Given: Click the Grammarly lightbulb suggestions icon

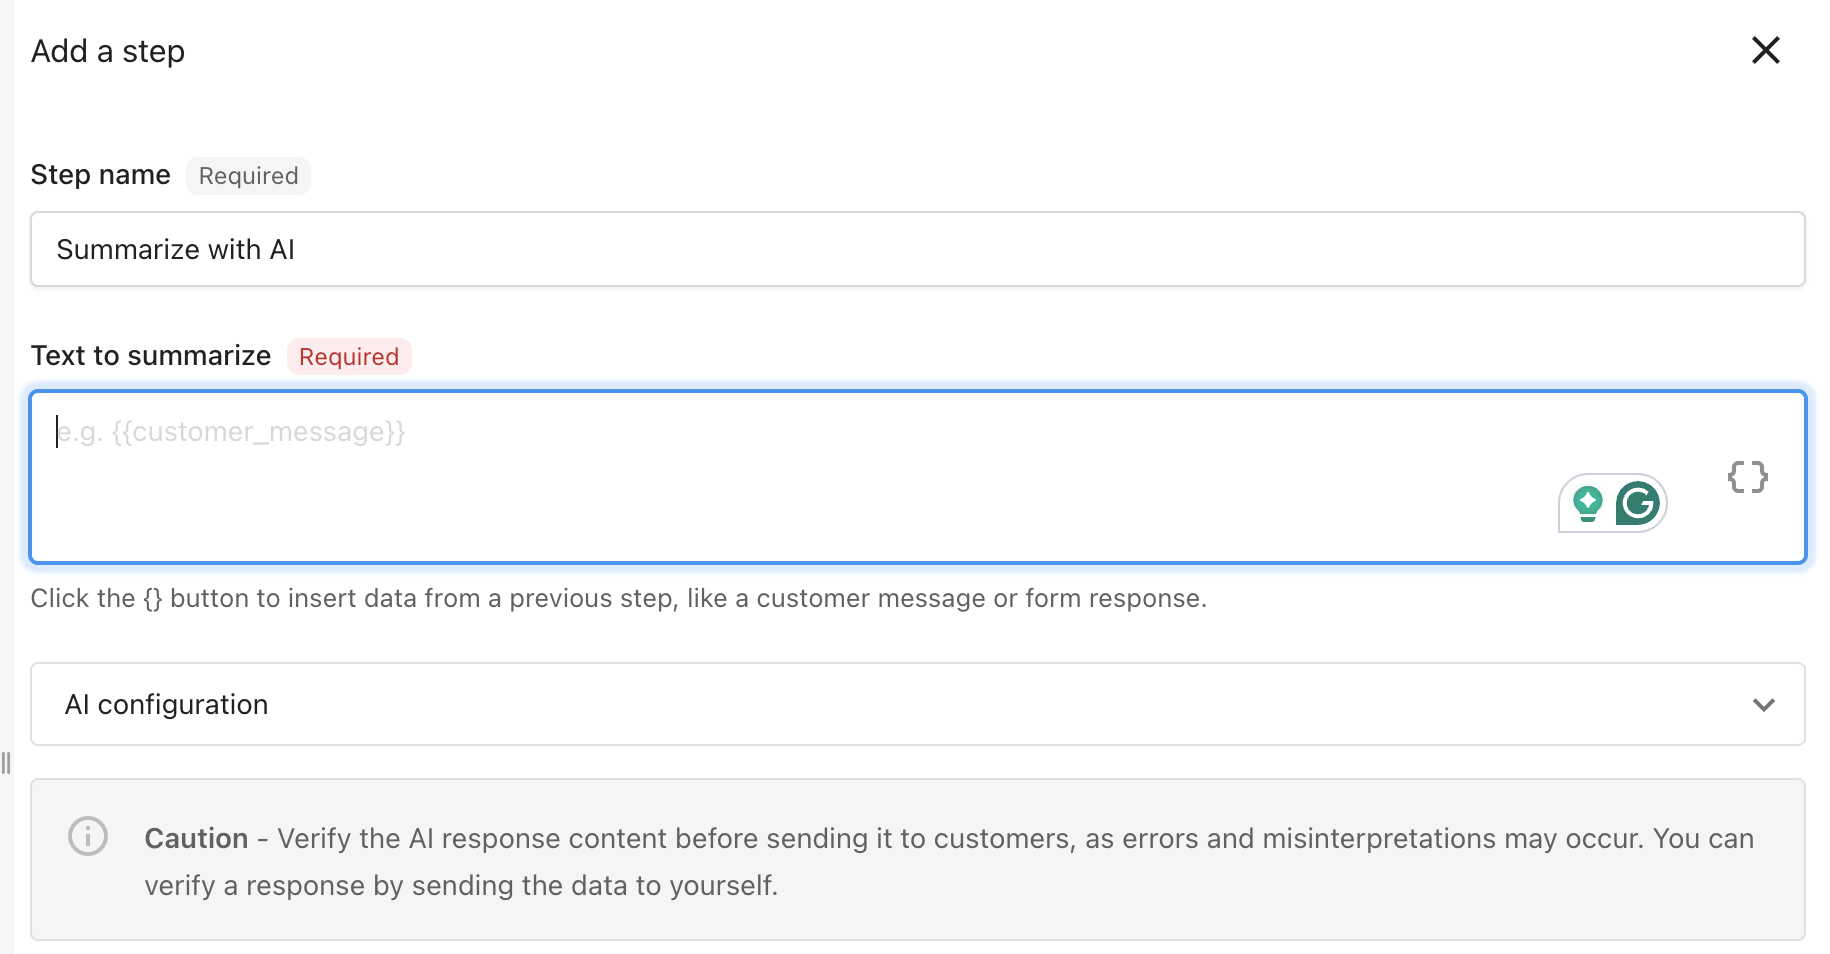Looking at the screenshot, I should click(1588, 503).
